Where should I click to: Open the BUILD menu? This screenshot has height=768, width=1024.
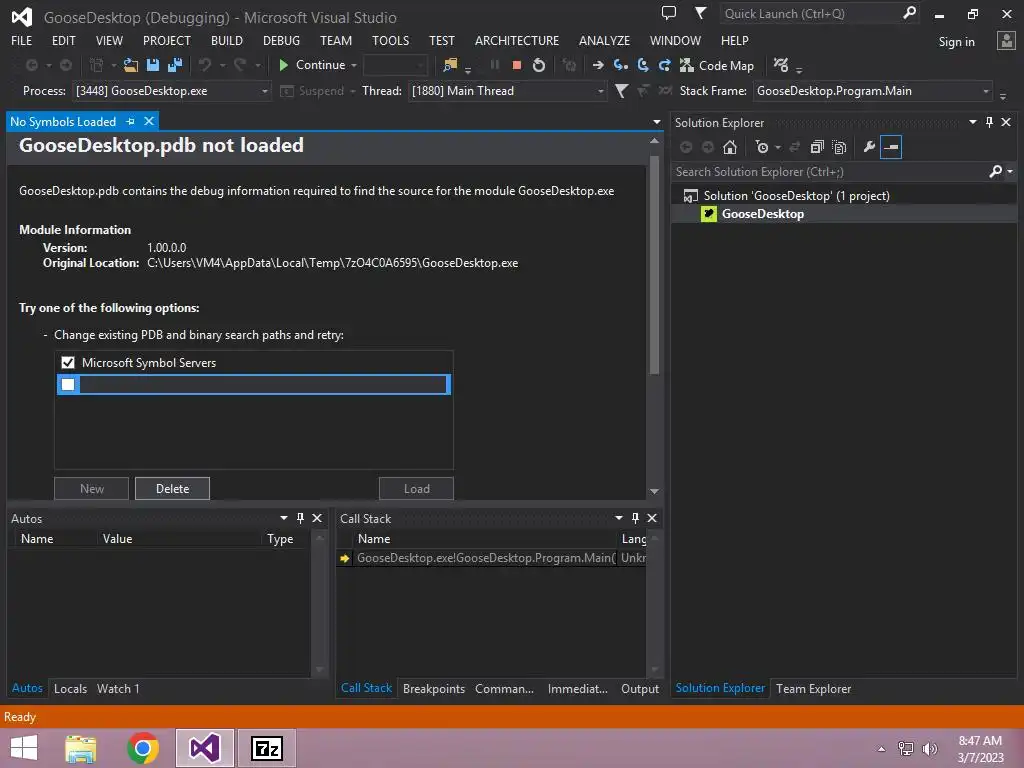(x=227, y=40)
